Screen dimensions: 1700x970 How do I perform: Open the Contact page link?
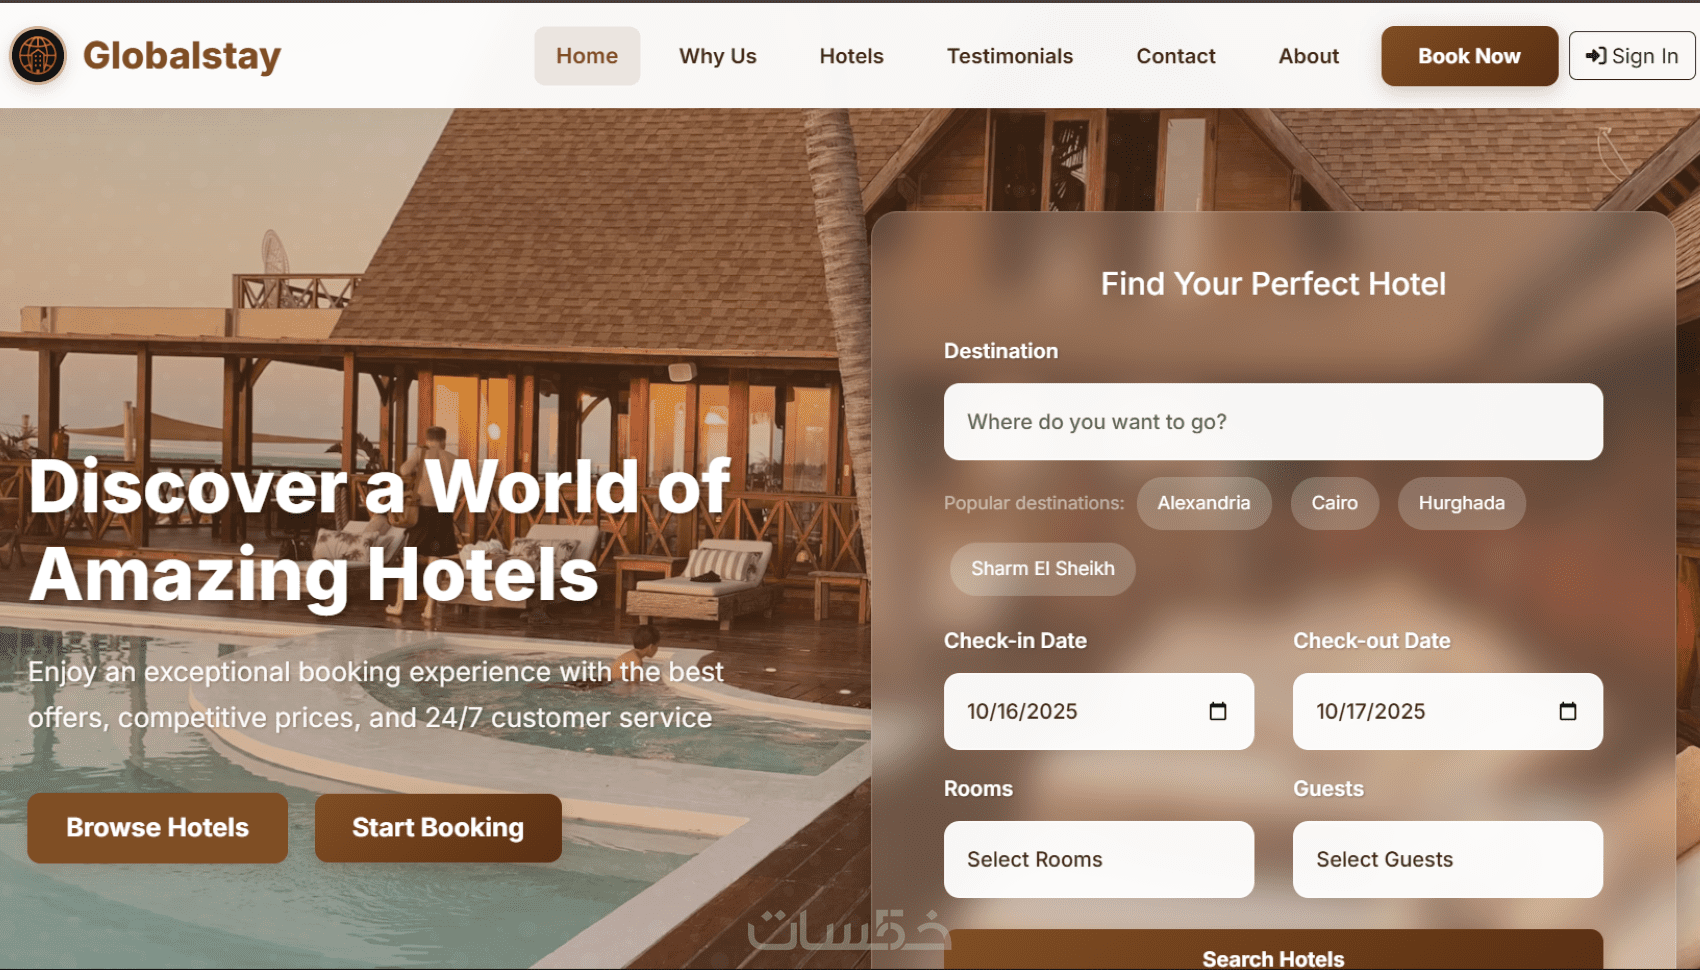(x=1176, y=56)
